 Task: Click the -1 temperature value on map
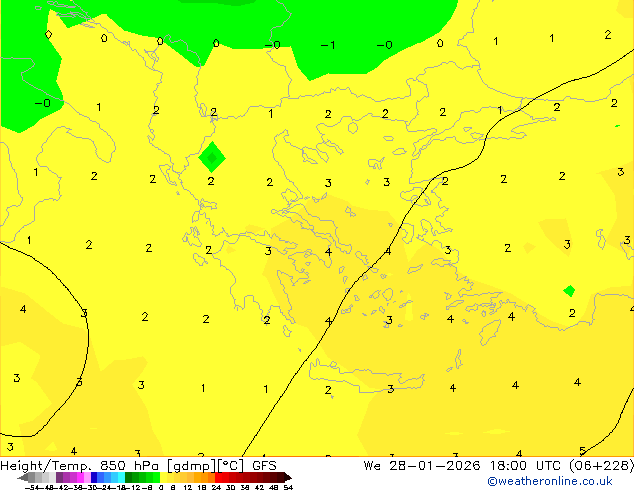coord(328,45)
